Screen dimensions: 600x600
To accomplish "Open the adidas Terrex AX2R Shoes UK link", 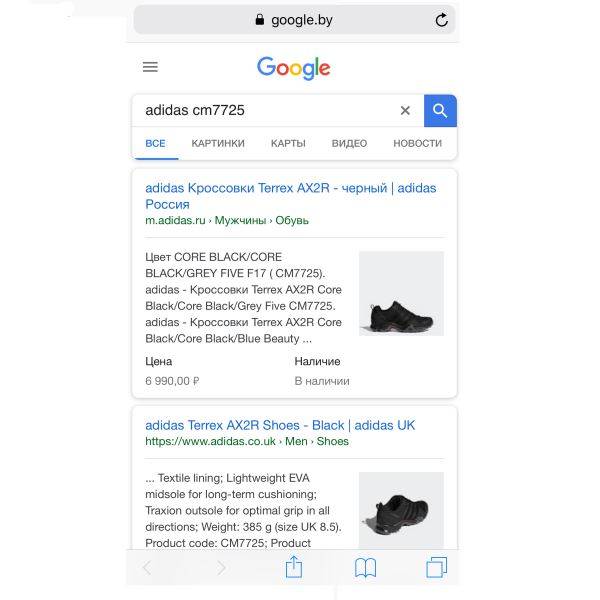I will click(x=280, y=425).
